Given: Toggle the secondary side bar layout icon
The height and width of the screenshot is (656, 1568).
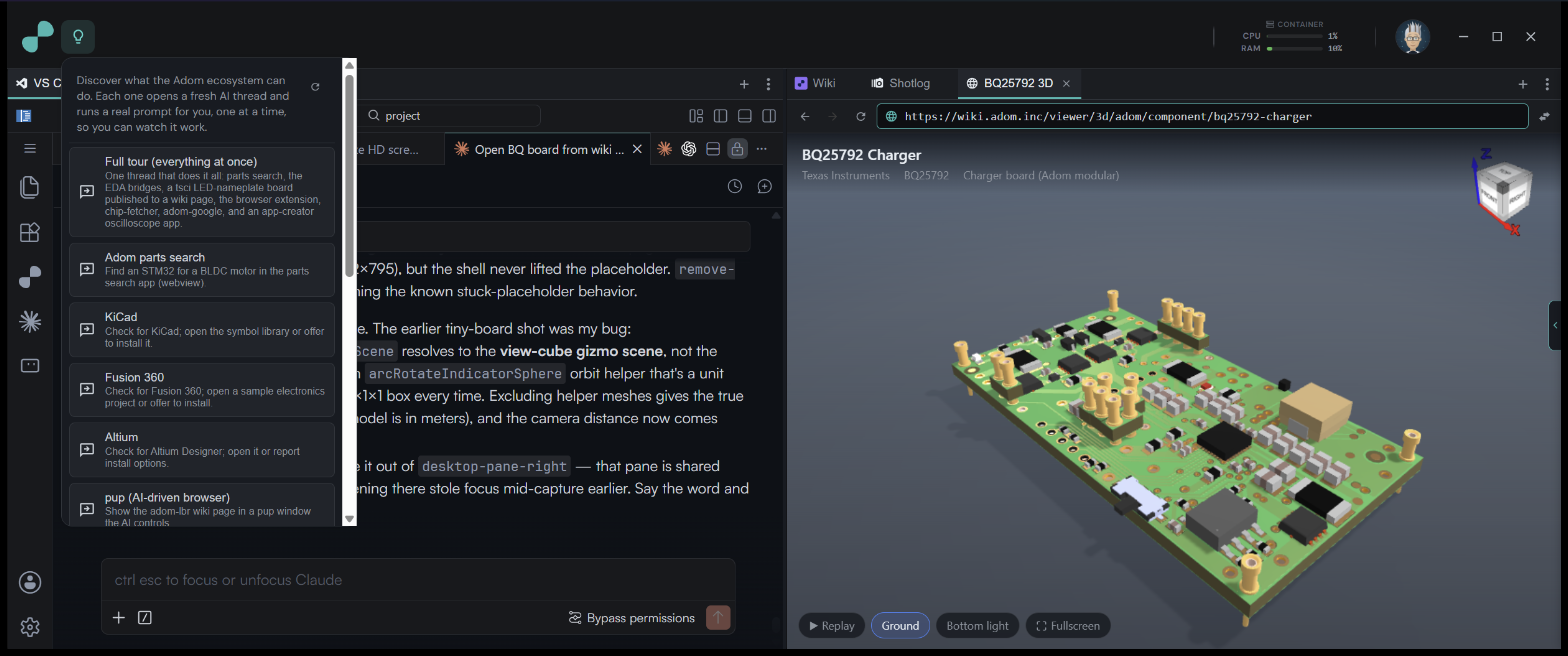Looking at the screenshot, I should 769,116.
